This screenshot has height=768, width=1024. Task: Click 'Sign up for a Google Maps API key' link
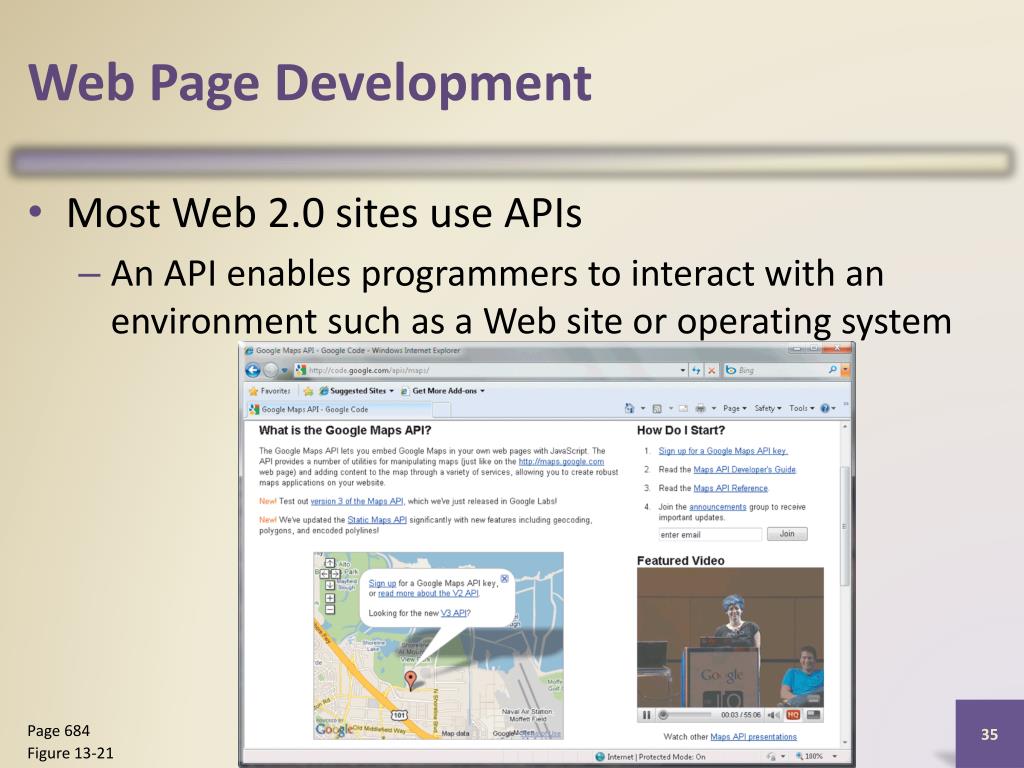point(723,451)
